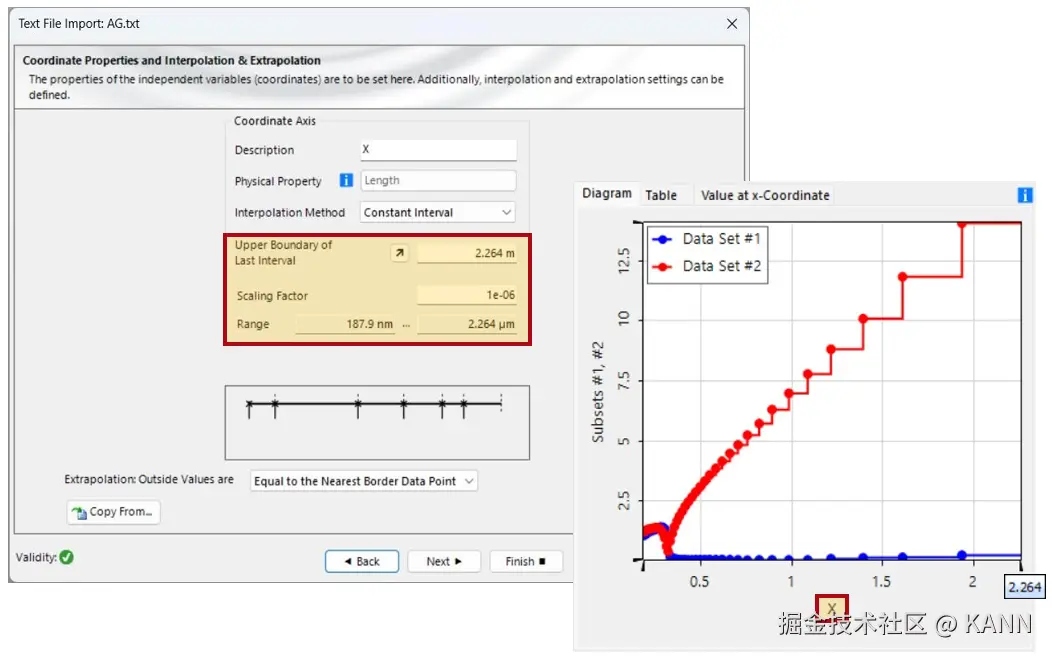Click the Range upper value 2.264 µm

click(467, 324)
